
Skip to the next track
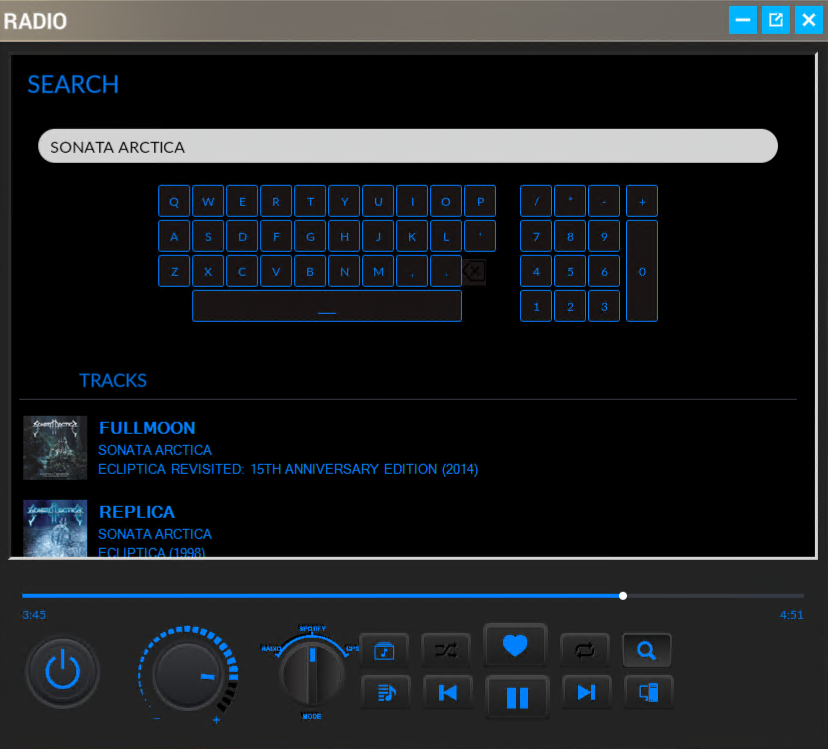tap(586, 692)
